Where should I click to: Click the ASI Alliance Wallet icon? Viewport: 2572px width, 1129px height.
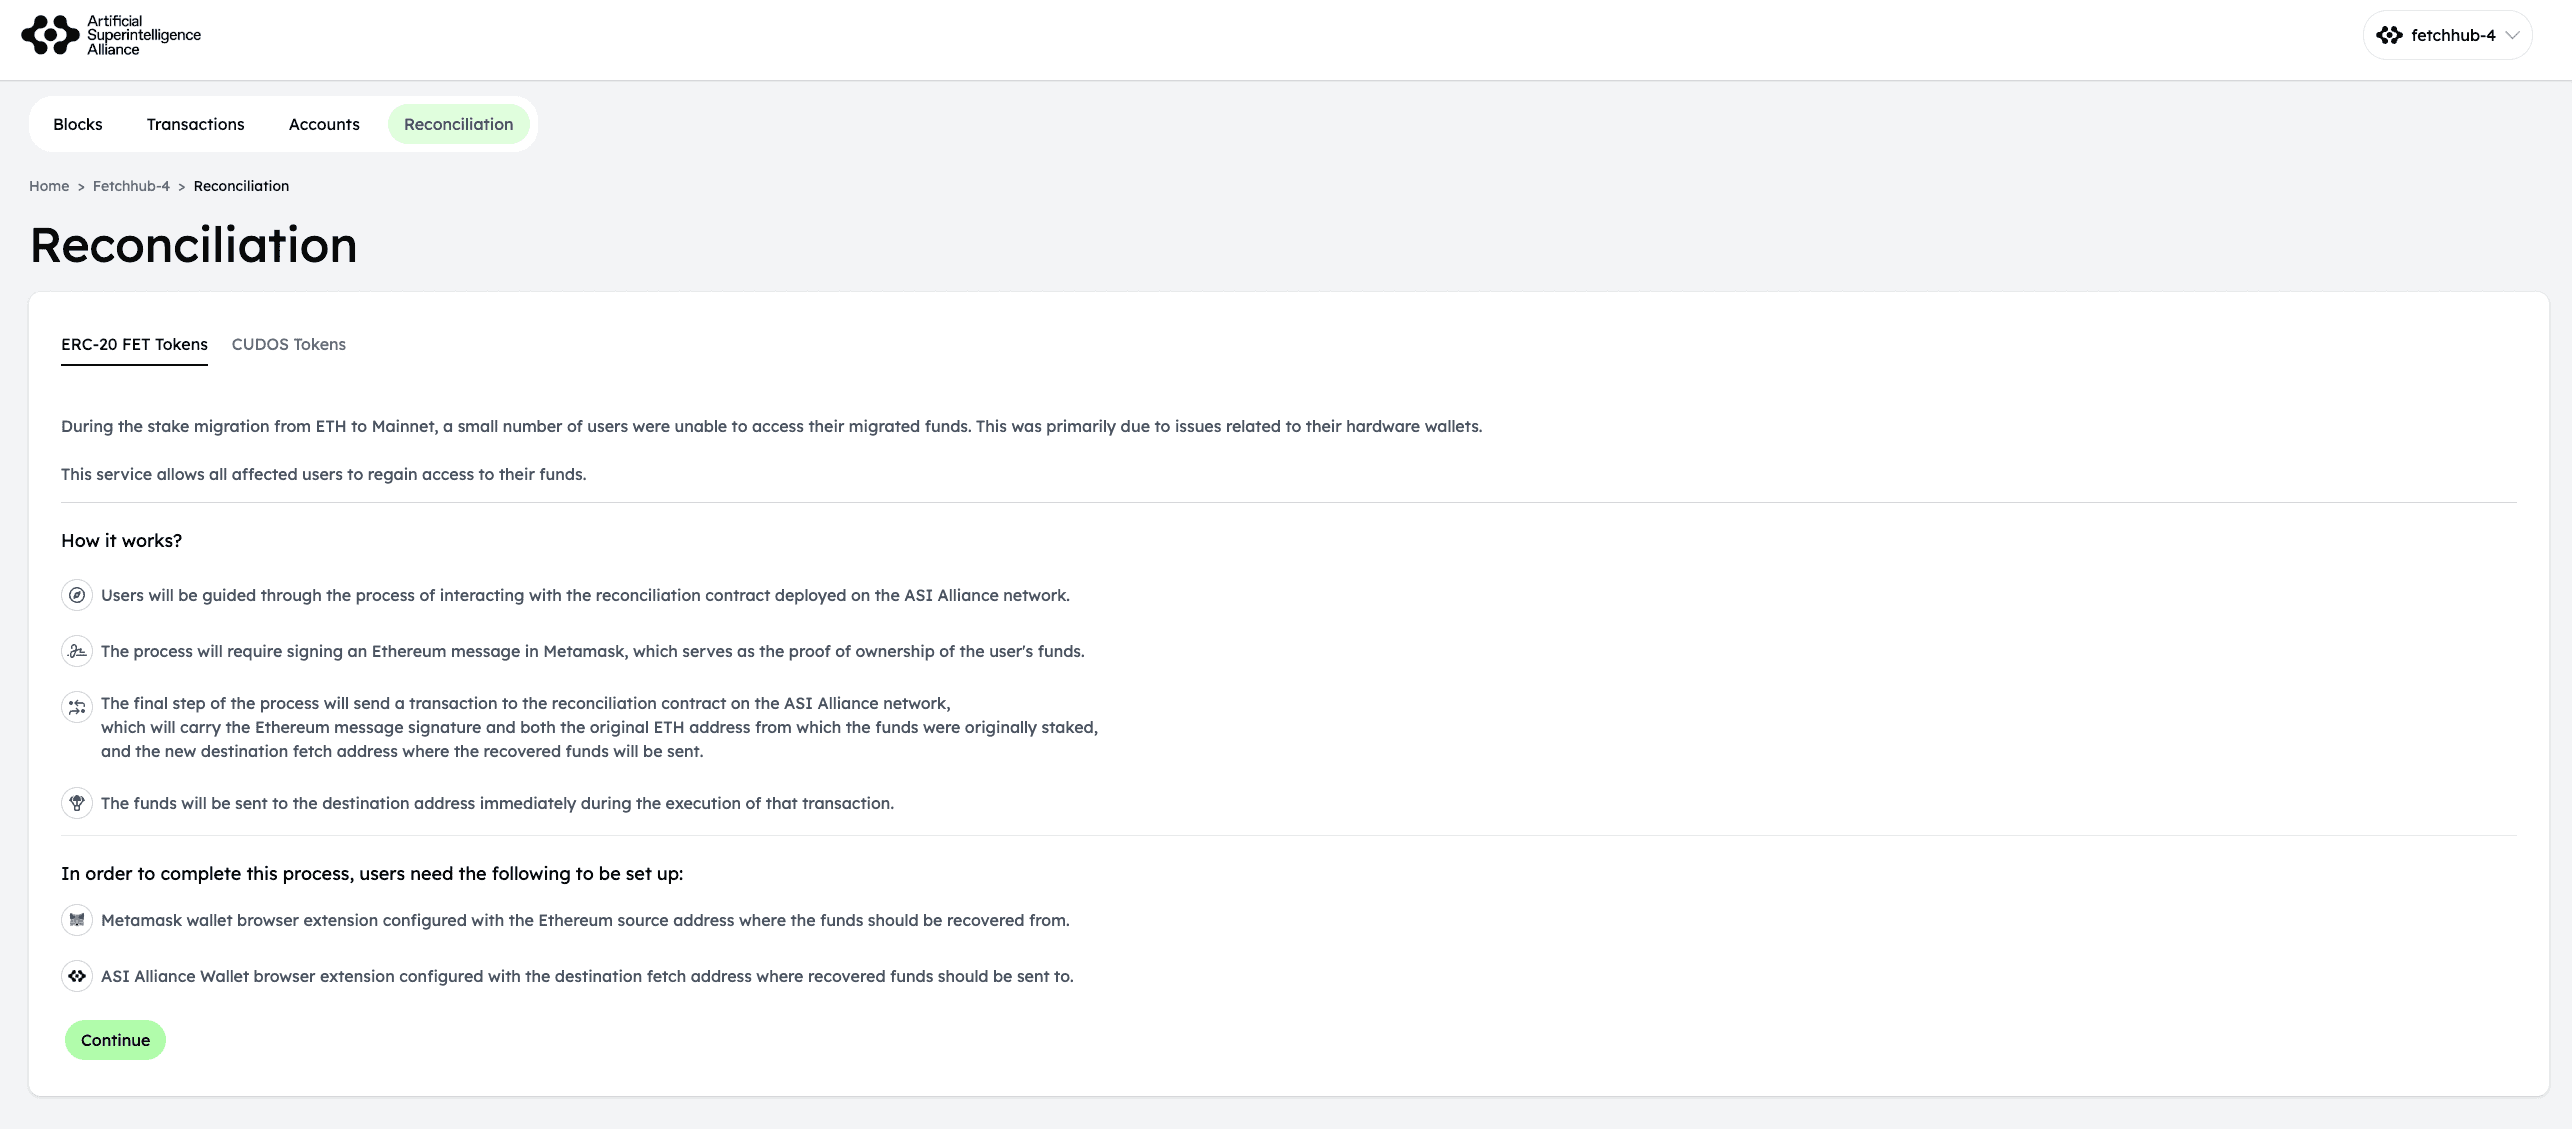[77, 976]
